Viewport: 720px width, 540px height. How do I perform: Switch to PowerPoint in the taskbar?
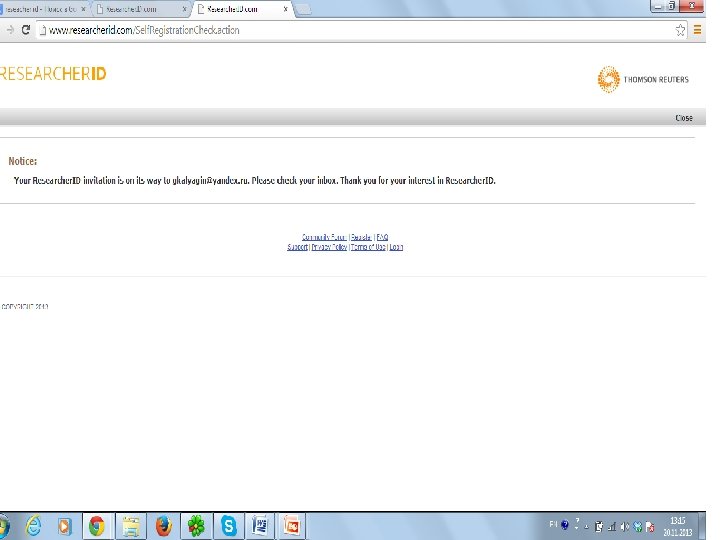(291, 526)
